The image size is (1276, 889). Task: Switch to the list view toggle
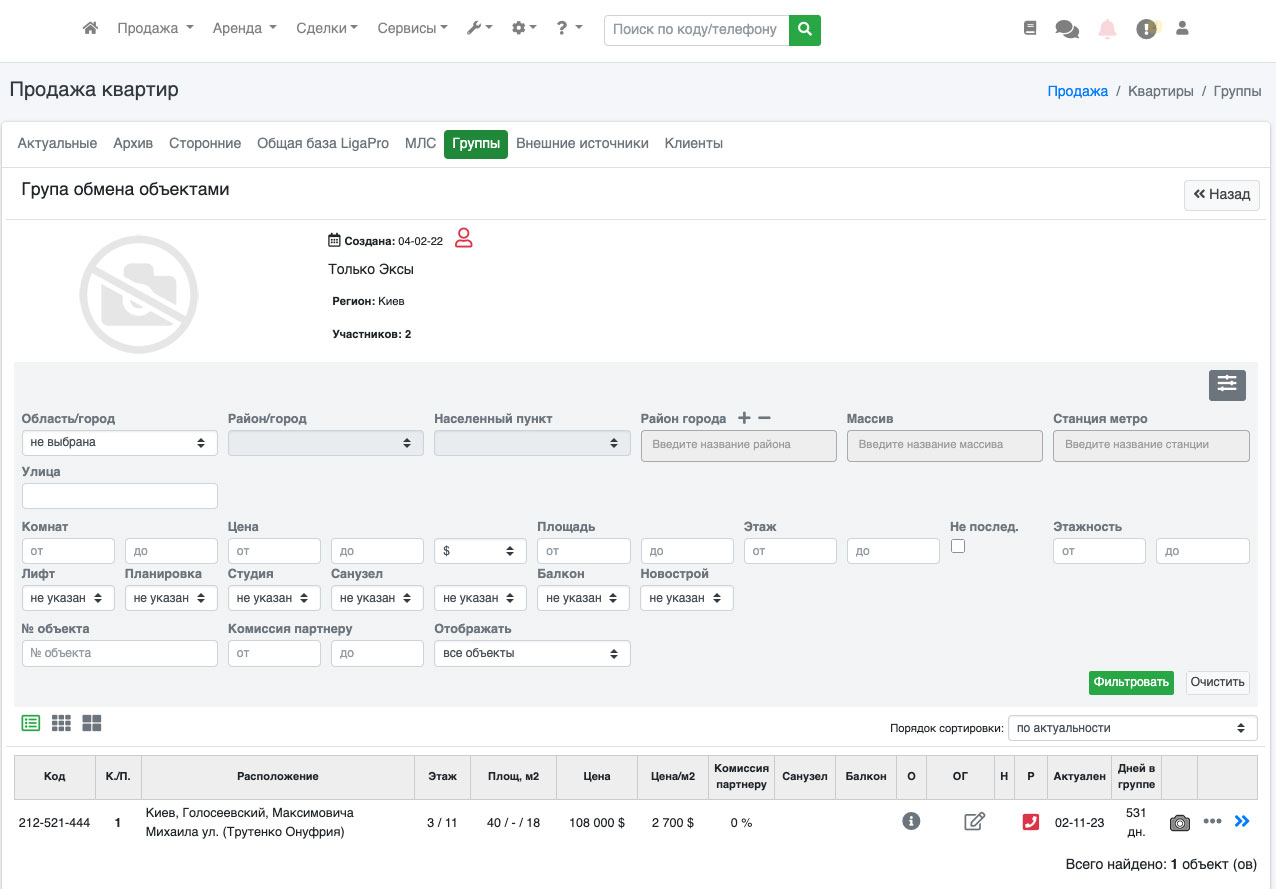31,723
